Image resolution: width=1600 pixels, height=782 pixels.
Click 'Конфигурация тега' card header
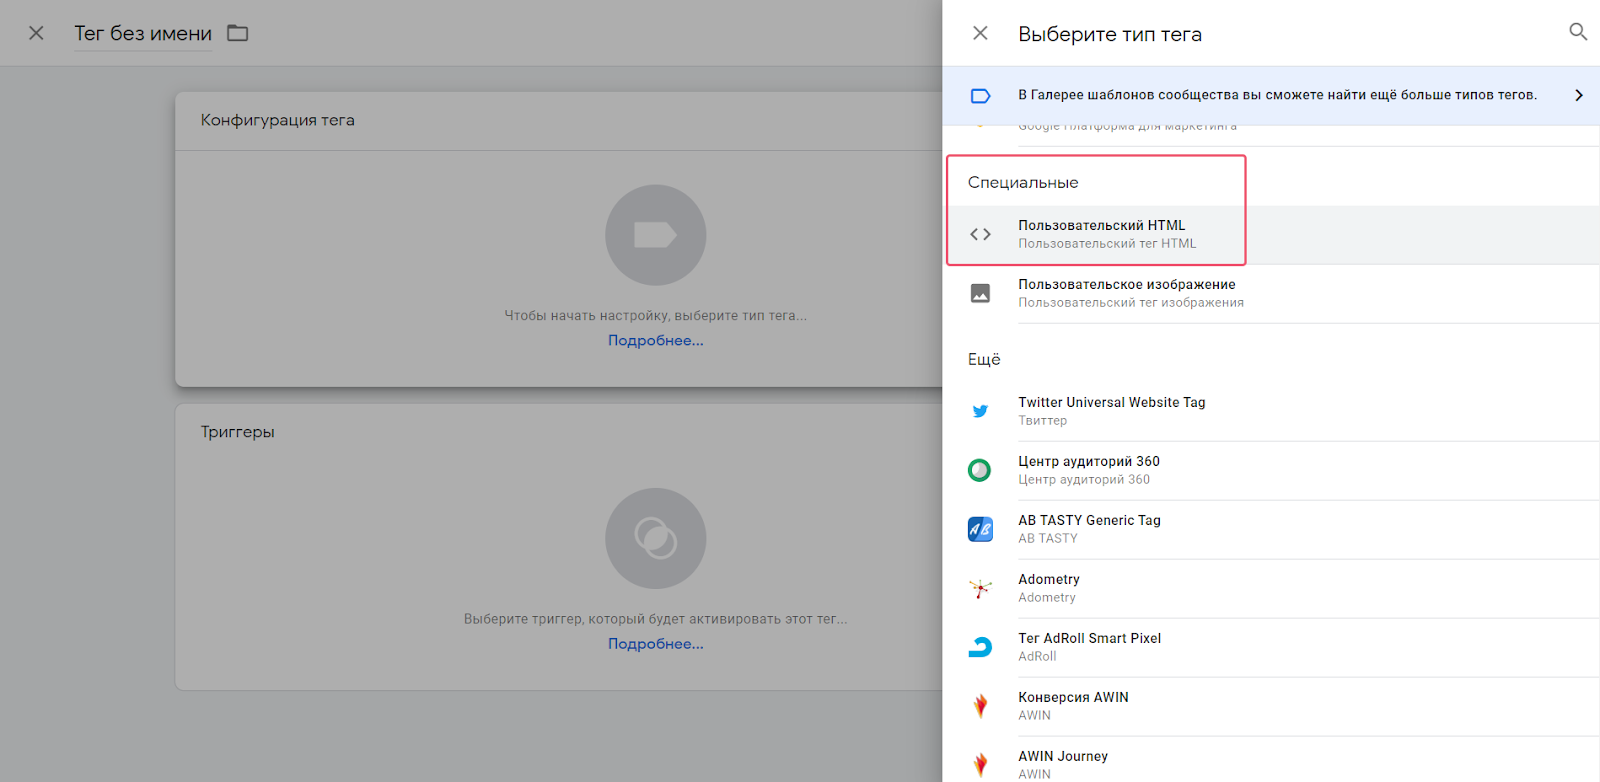(278, 120)
